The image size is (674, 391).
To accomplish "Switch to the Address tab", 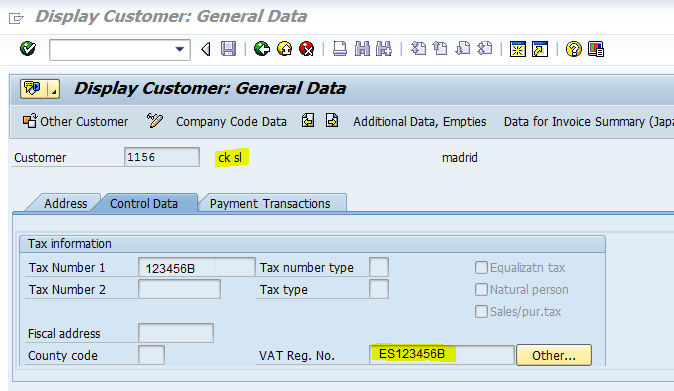I will point(65,203).
